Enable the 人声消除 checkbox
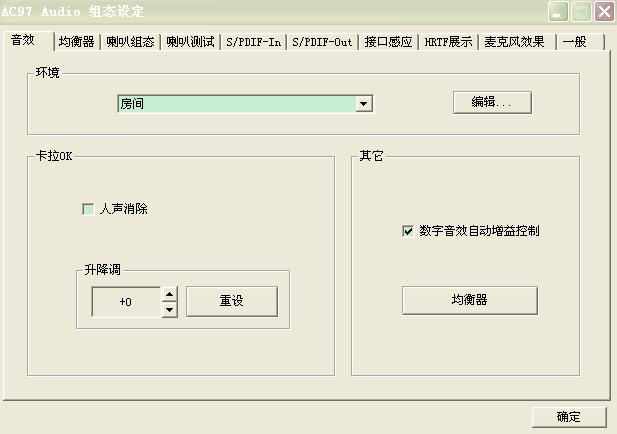Image resolution: width=617 pixels, height=434 pixels. (x=88, y=209)
